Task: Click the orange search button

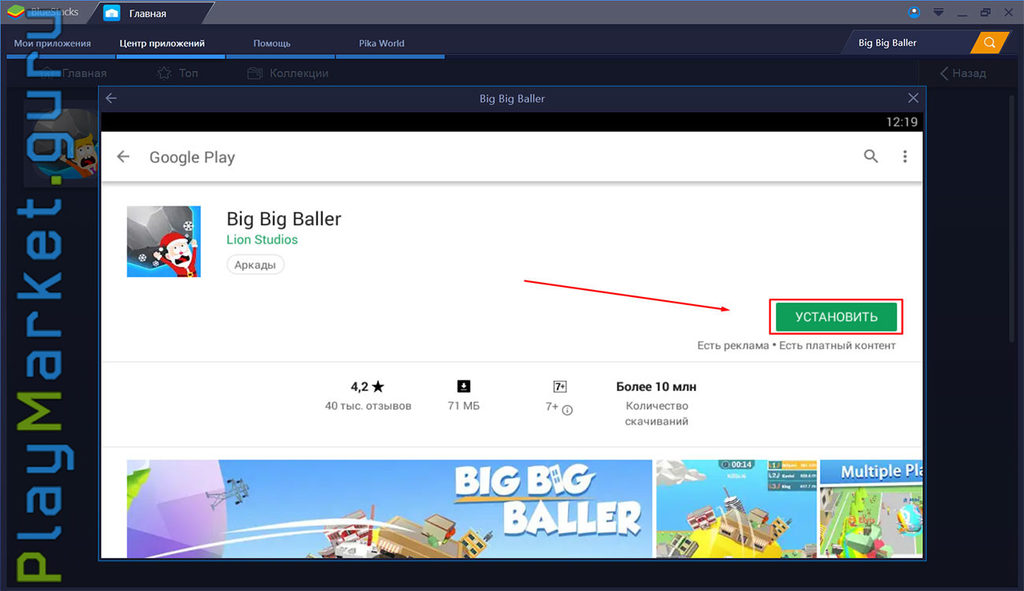Action: [x=990, y=42]
